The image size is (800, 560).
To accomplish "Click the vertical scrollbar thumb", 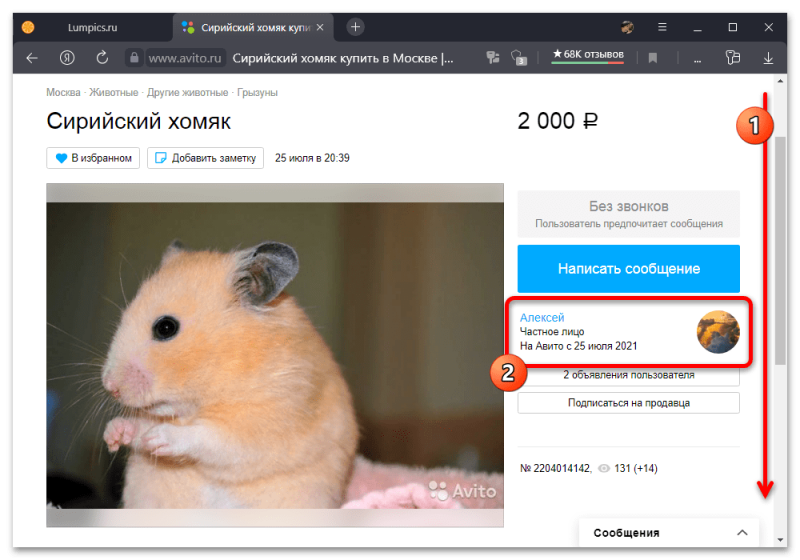I will point(780,250).
